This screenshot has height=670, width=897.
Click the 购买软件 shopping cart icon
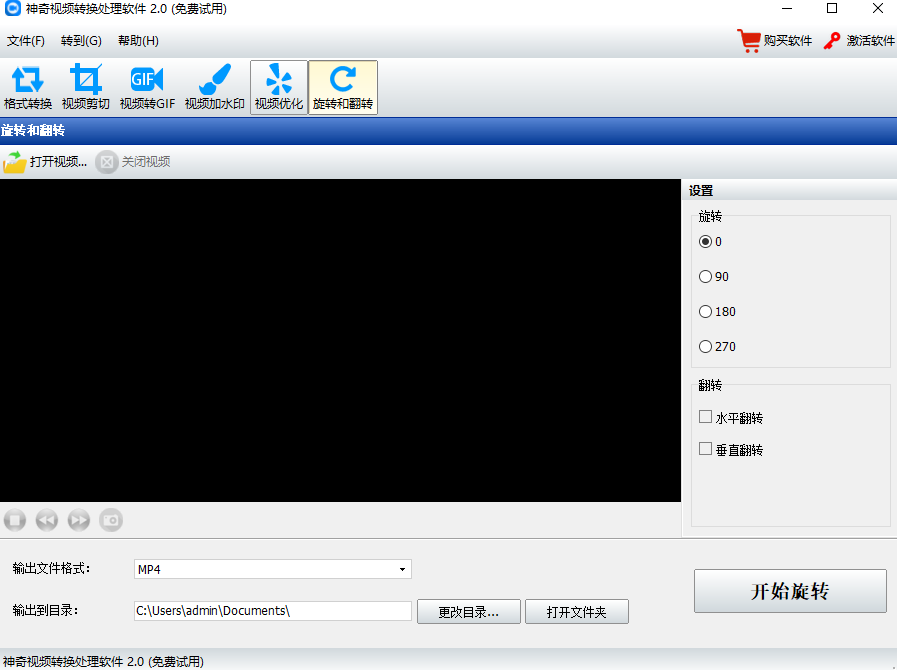click(x=748, y=41)
